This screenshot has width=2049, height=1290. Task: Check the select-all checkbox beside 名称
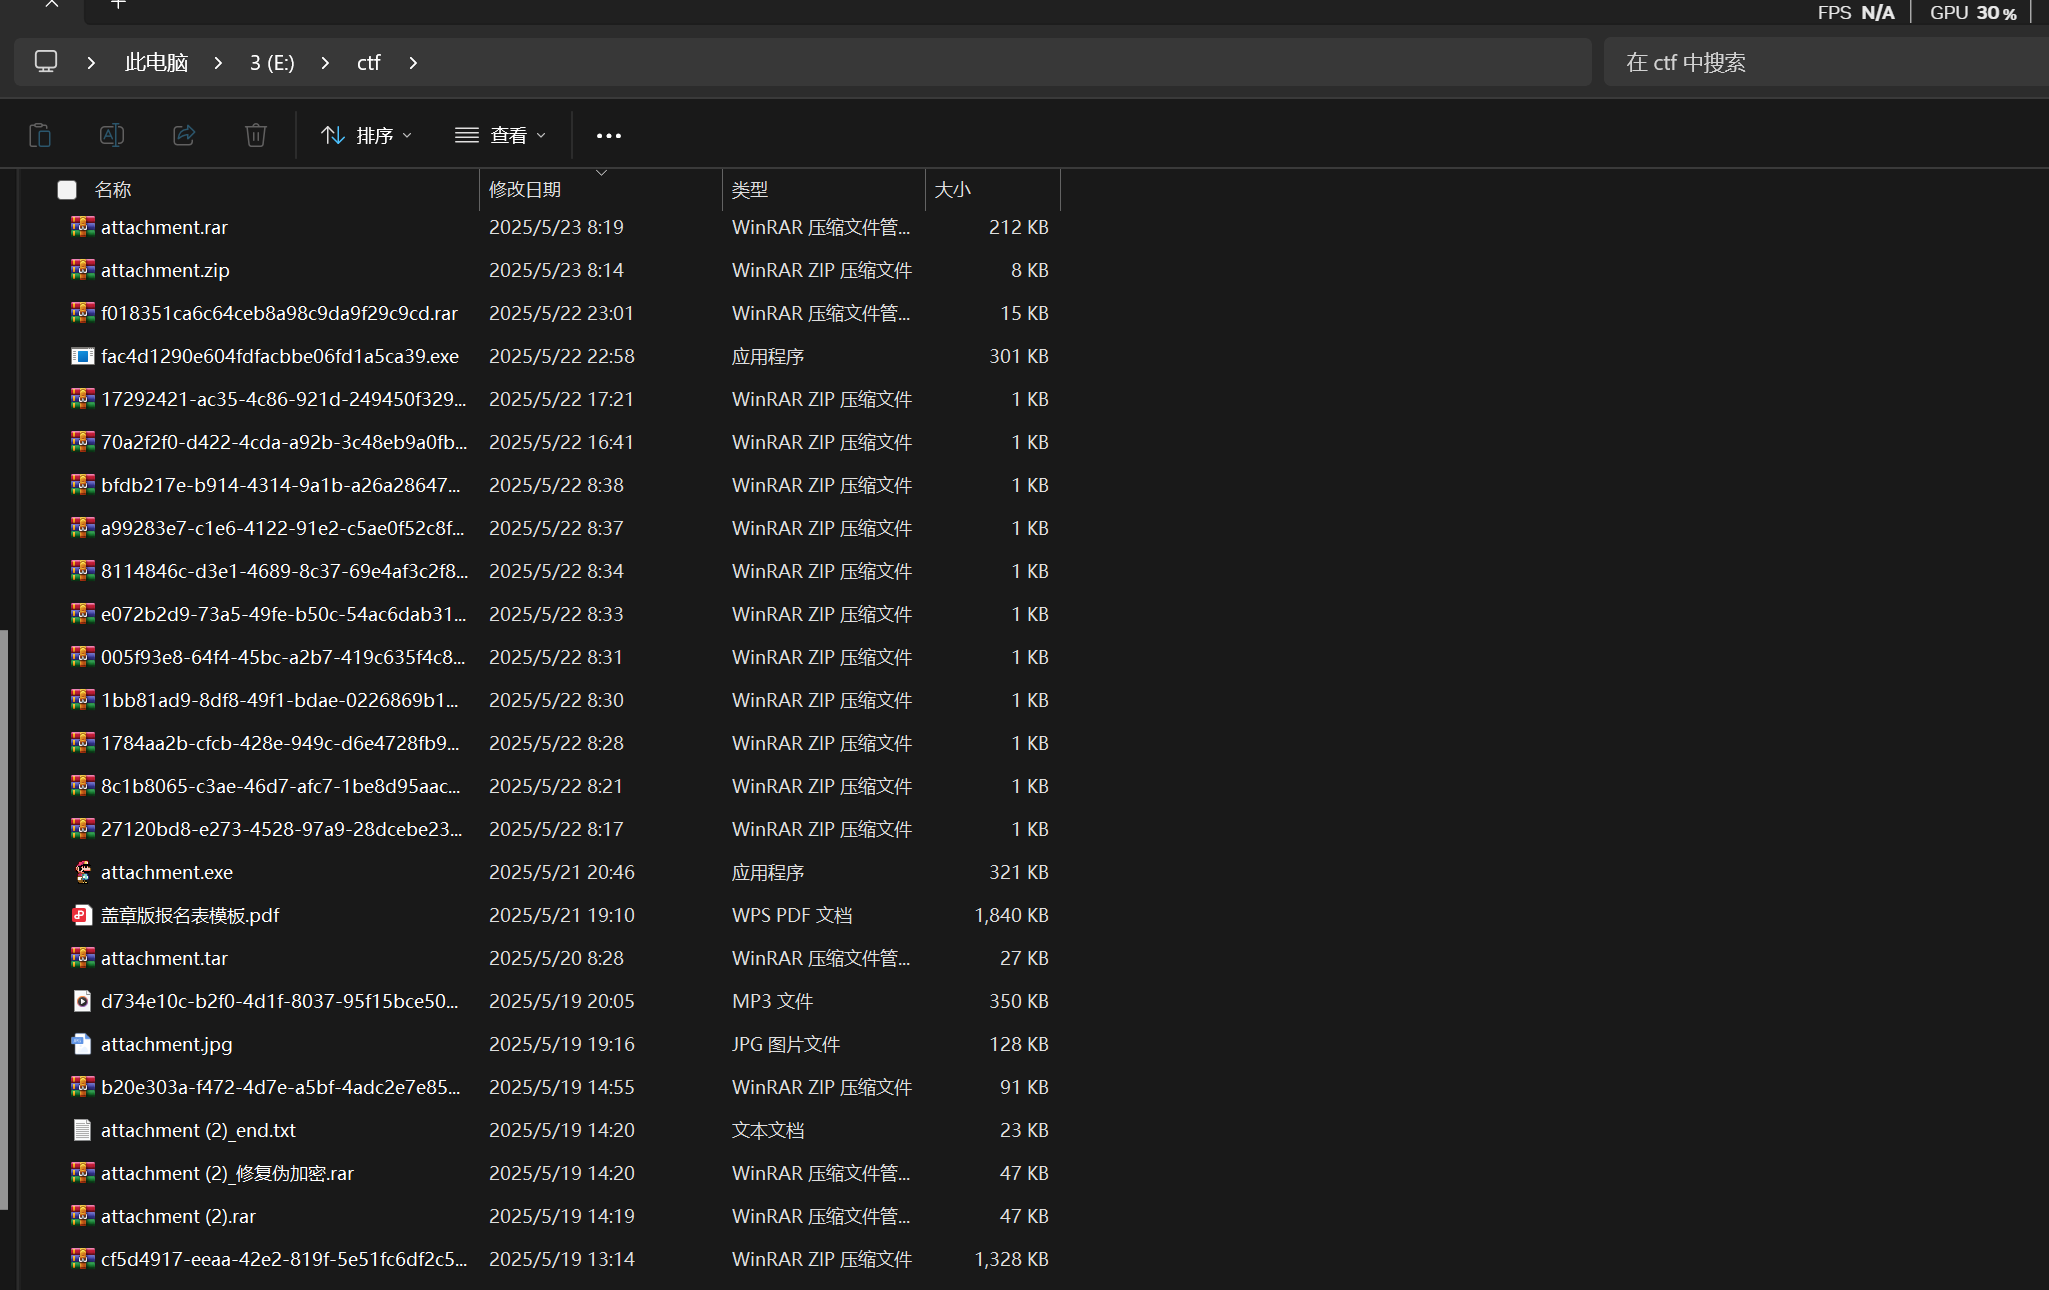click(x=66, y=189)
